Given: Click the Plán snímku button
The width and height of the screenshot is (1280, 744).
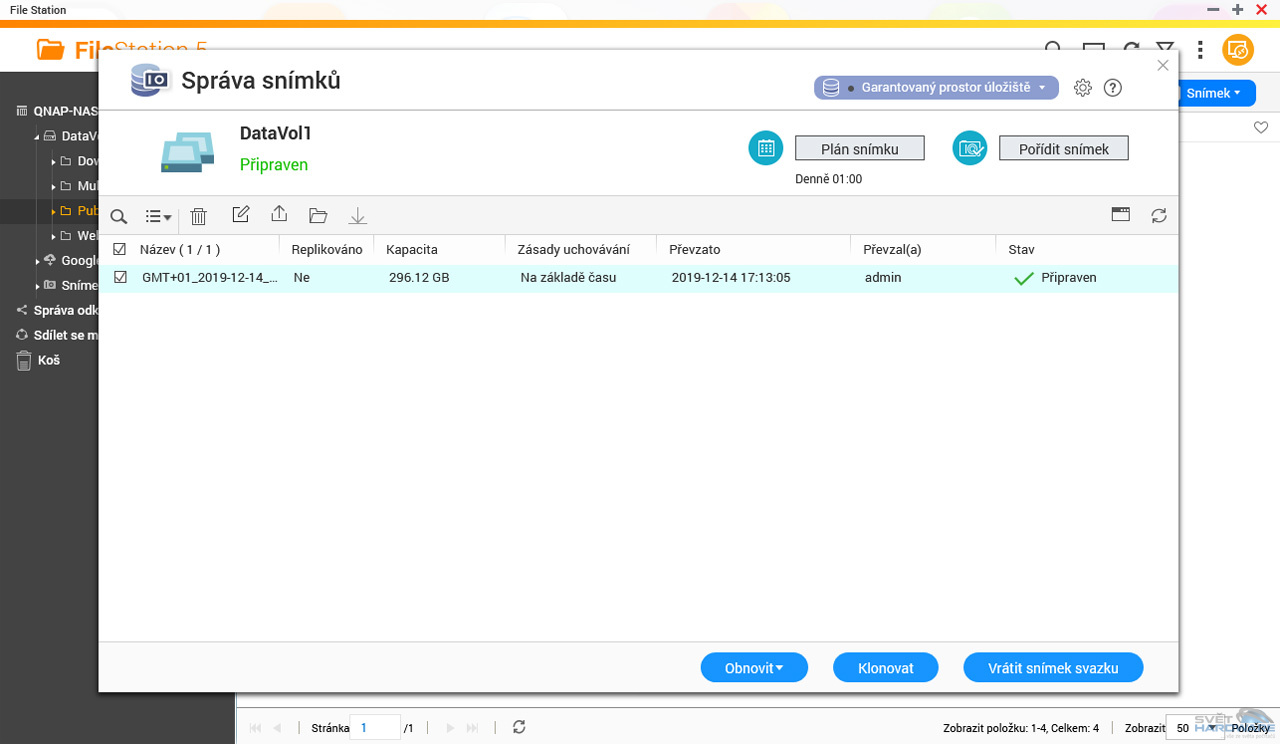Looking at the screenshot, I should tap(859, 149).
